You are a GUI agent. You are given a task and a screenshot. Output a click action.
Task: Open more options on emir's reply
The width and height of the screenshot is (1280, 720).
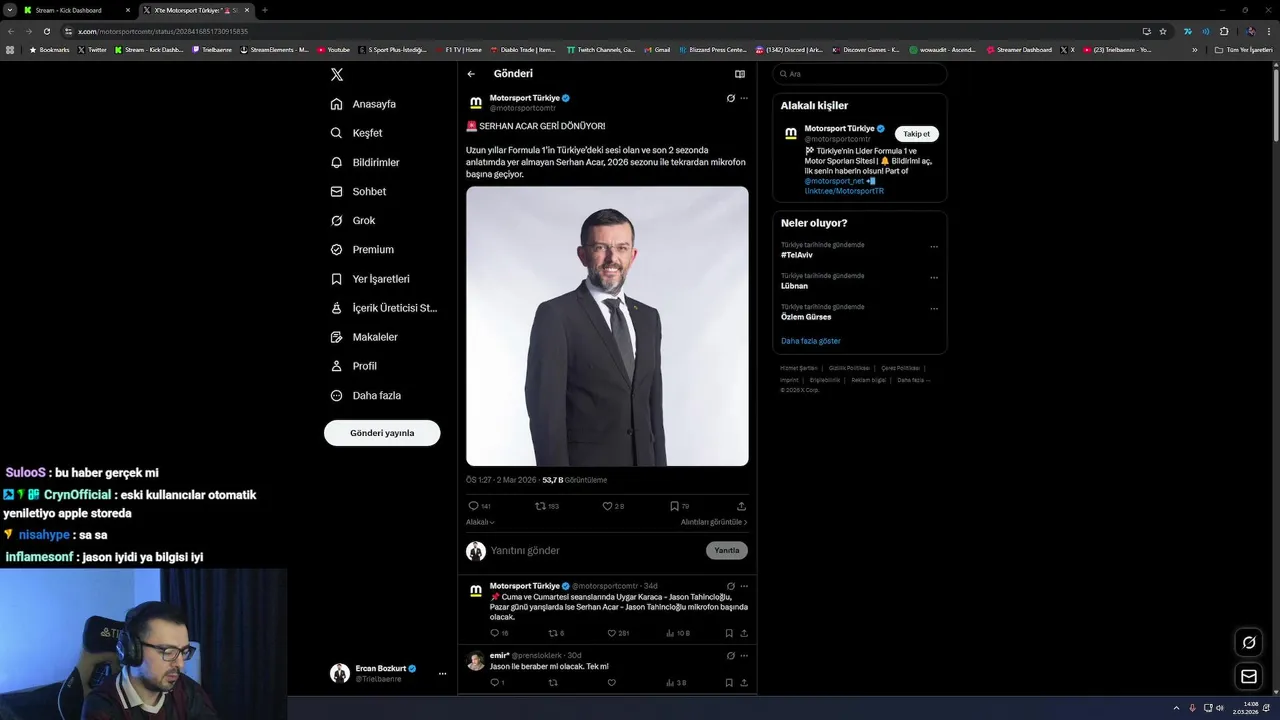pyautogui.click(x=744, y=656)
